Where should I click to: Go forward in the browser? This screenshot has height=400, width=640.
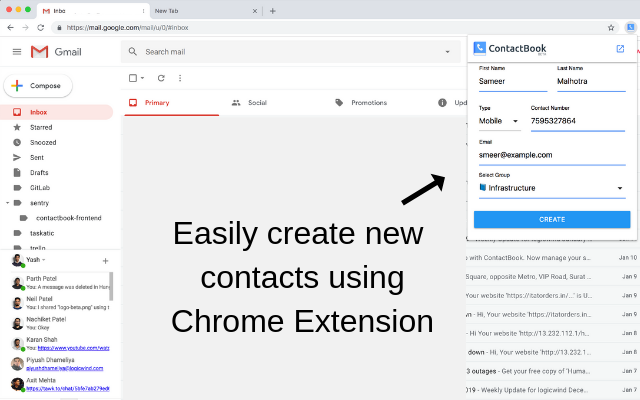[x=25, y=27]
